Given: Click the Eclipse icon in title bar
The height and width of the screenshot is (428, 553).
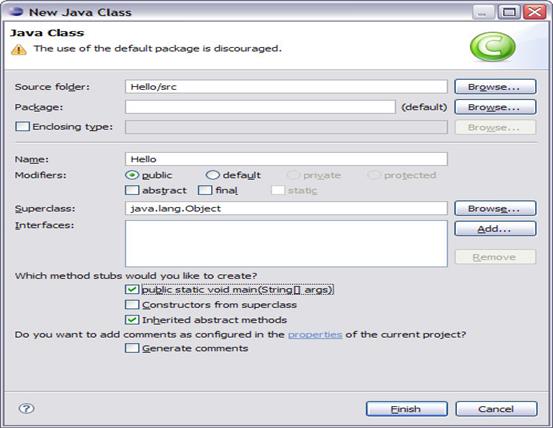Looking at the screenshot, I should (x=16, y=12).
